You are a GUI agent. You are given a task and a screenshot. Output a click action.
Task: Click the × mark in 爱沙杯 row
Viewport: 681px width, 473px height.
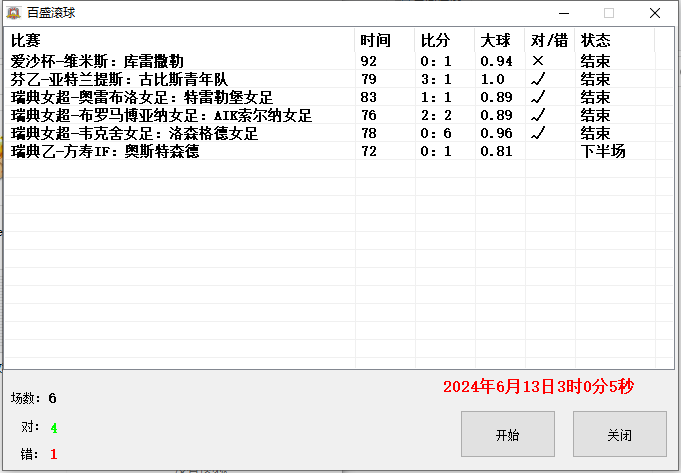(x=538, y=61)
